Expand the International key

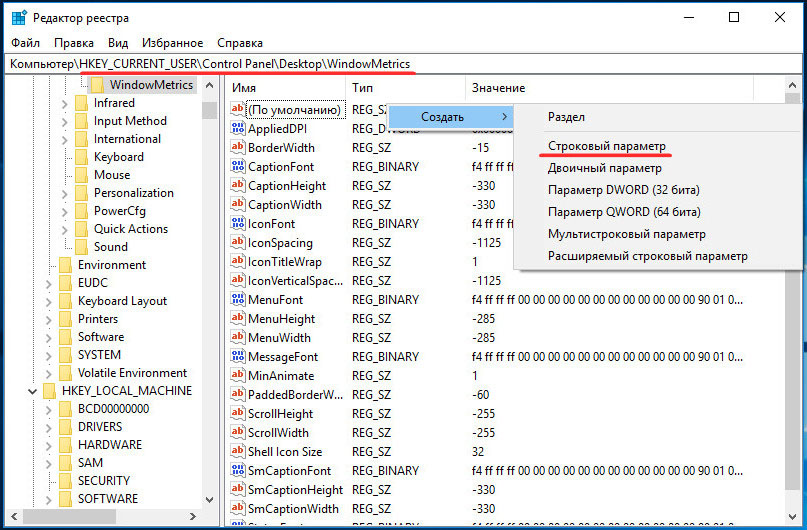pos(64,140)
